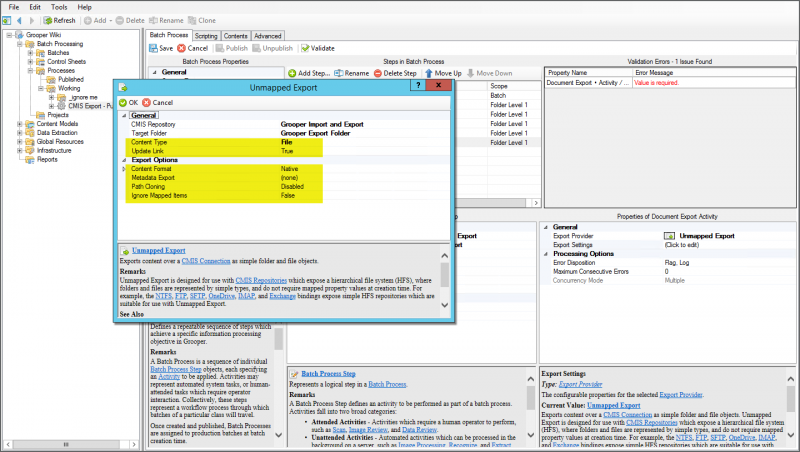Viewport: 800px width, 452px height.
Task: Open the Tools menu
Action: (x=57, y=6)
